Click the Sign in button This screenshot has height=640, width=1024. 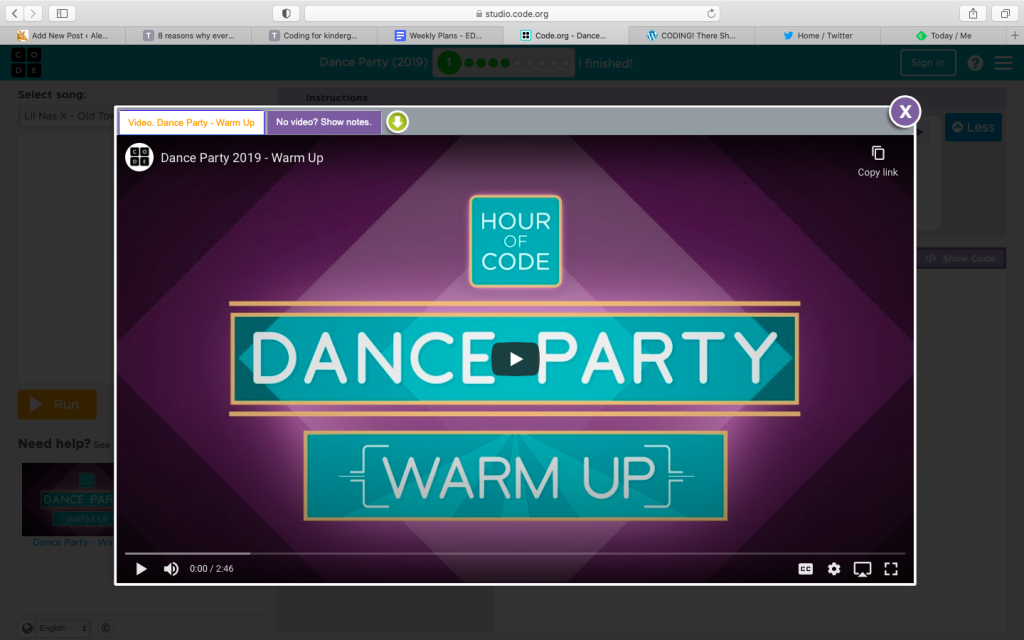pyautogui.click(x=928, y=63)
